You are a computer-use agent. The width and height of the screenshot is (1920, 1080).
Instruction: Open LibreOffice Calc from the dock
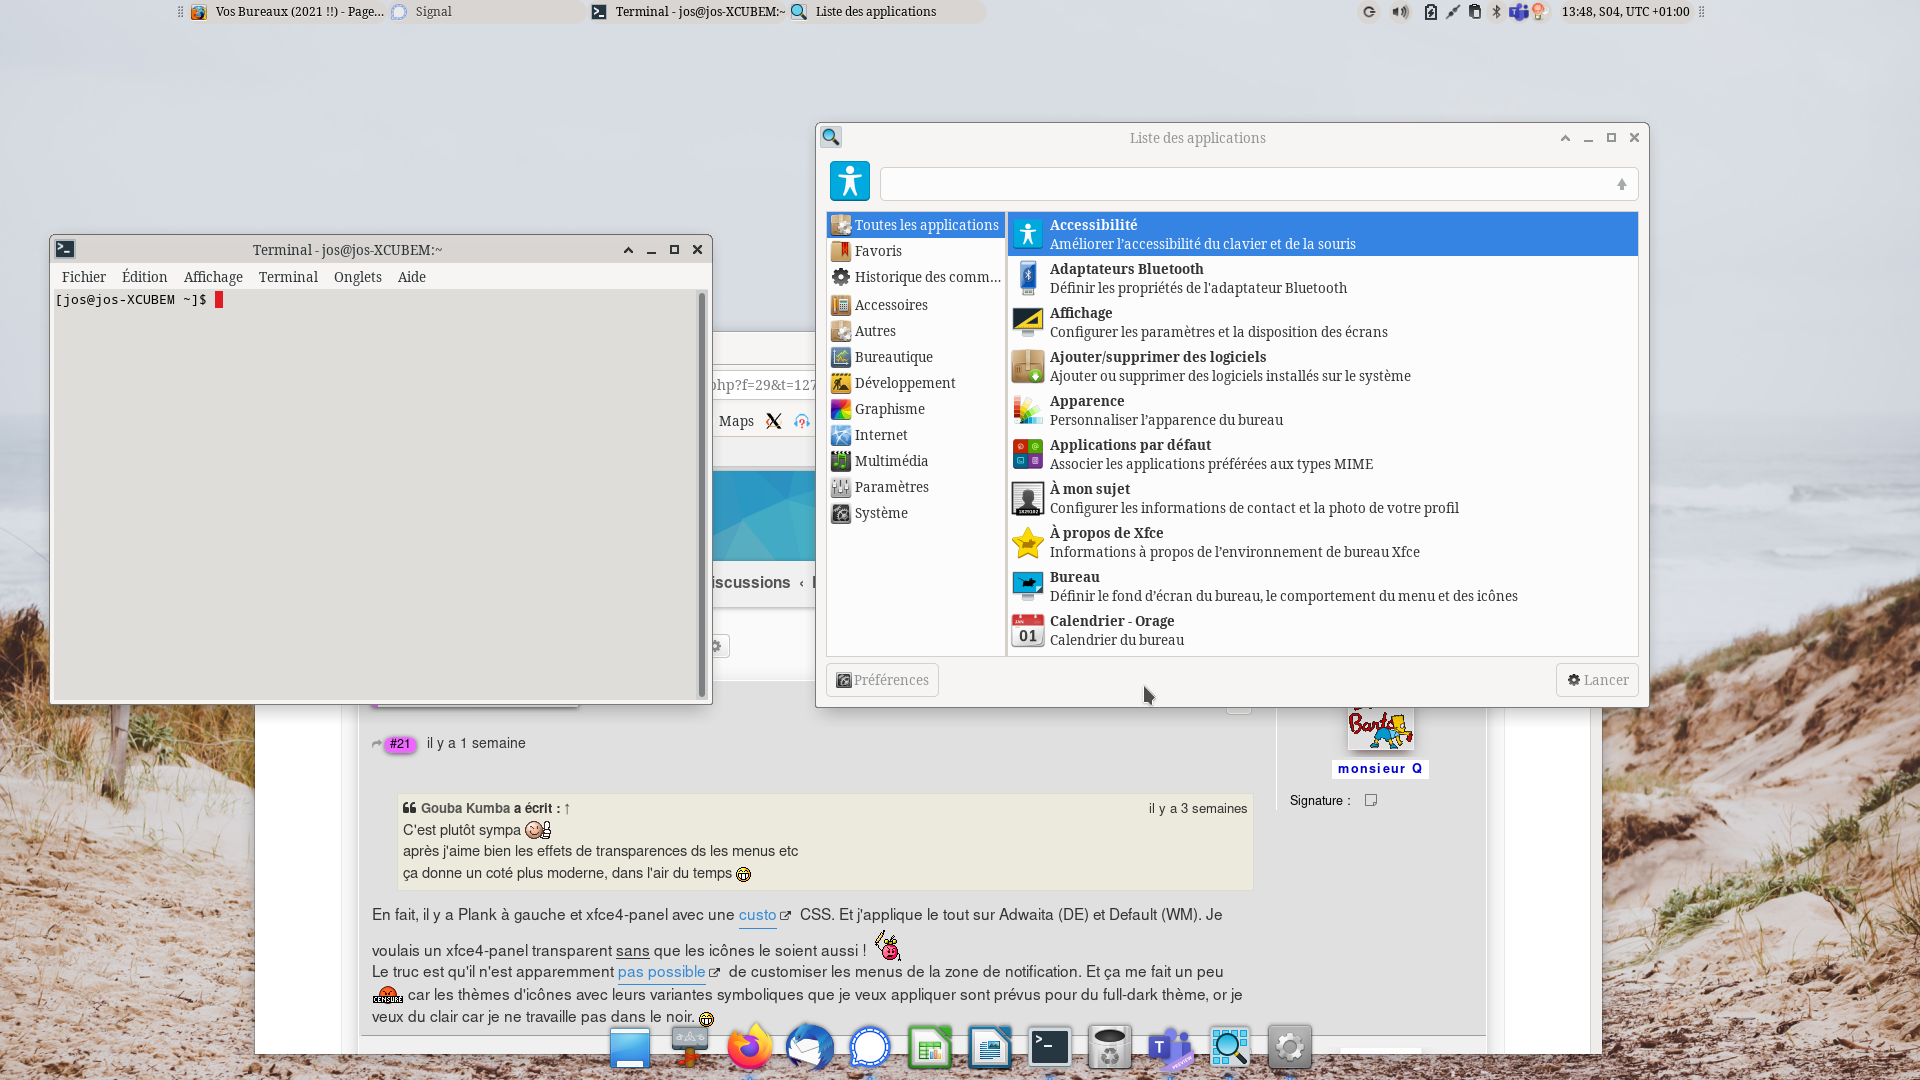coord(929,1047)
